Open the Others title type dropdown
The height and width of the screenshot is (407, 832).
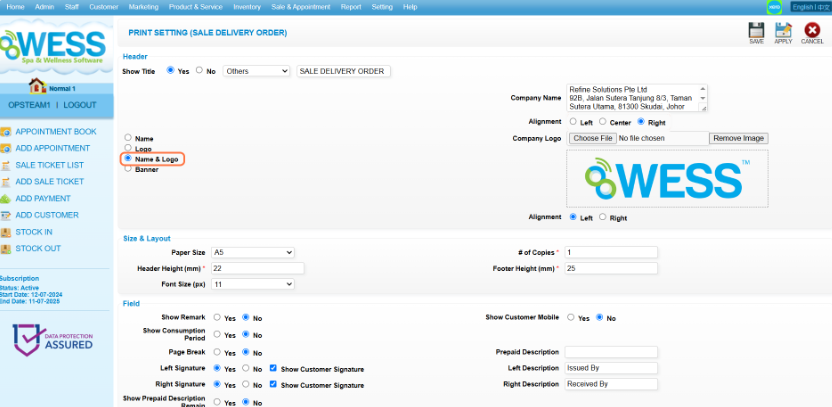point(256,71)
